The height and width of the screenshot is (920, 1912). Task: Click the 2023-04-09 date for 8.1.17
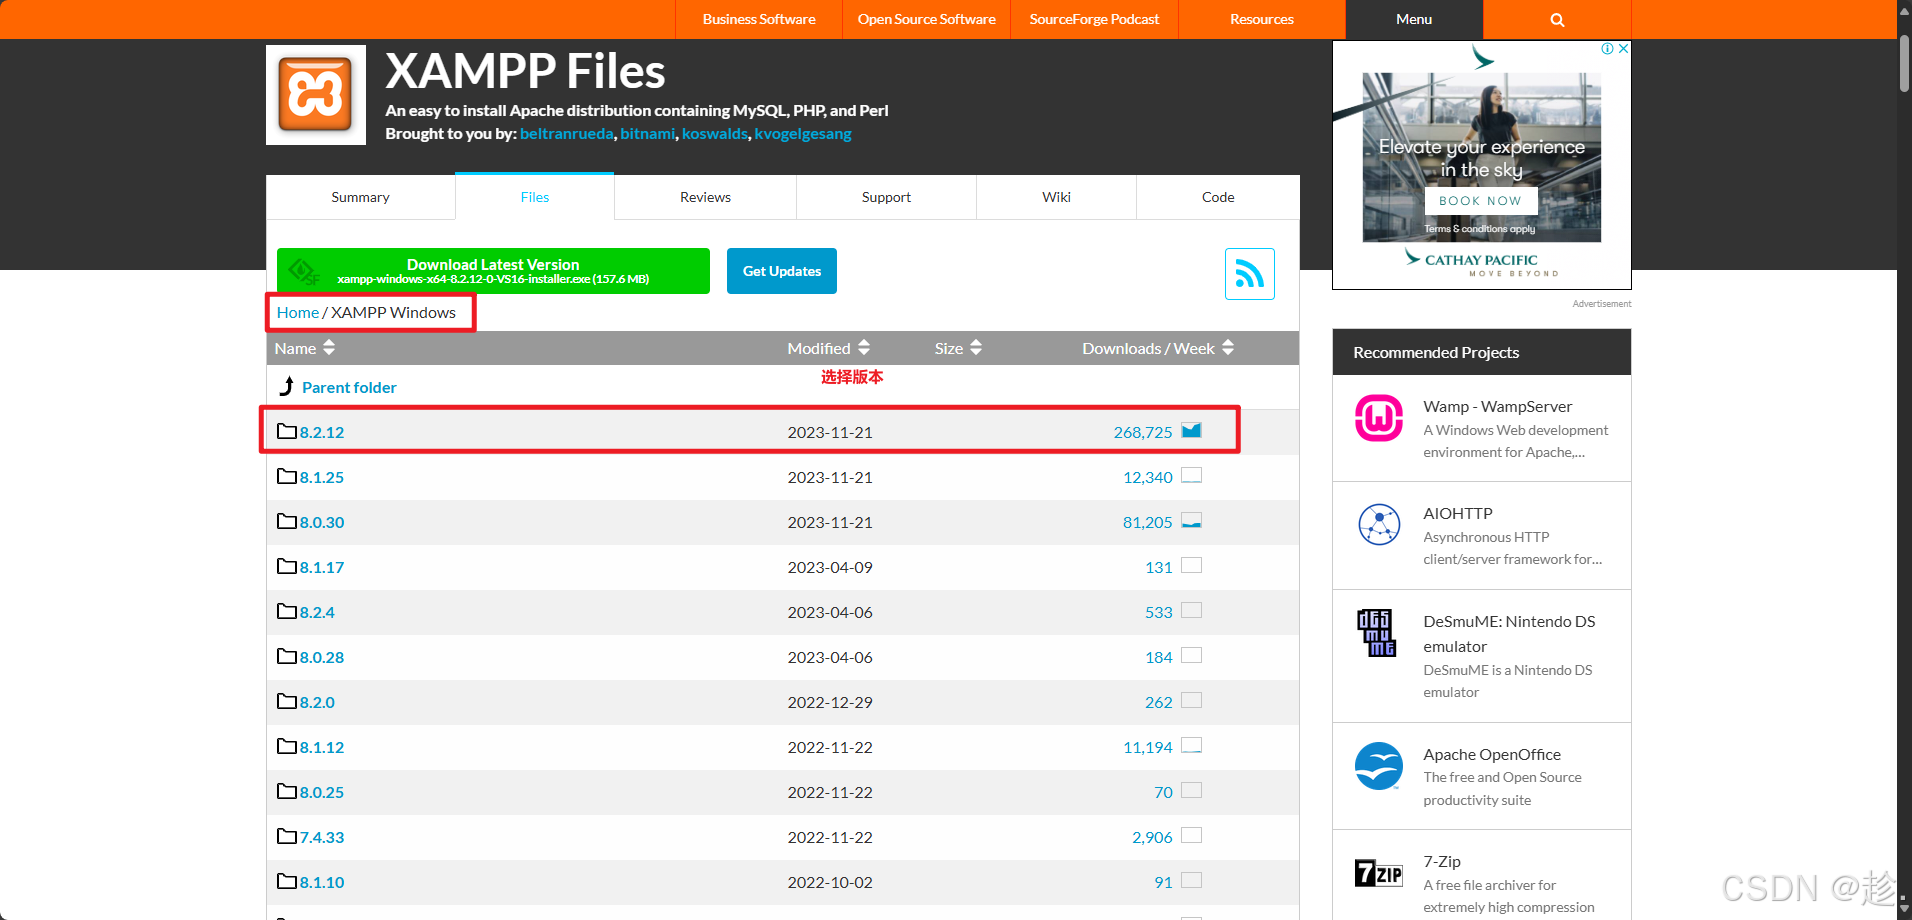click(830, 567)
